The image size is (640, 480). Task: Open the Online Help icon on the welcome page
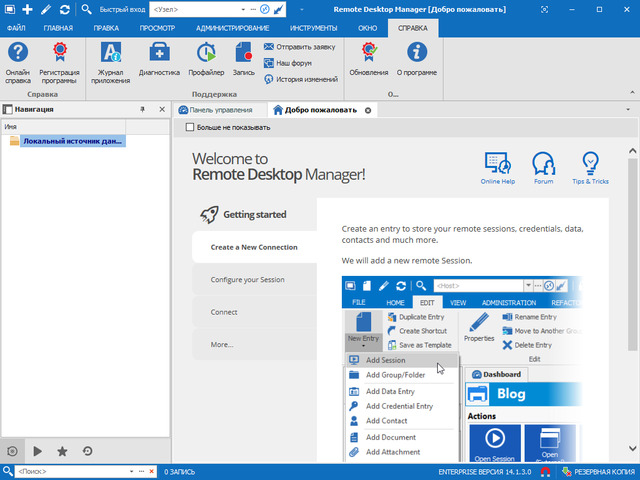[497, 168]
